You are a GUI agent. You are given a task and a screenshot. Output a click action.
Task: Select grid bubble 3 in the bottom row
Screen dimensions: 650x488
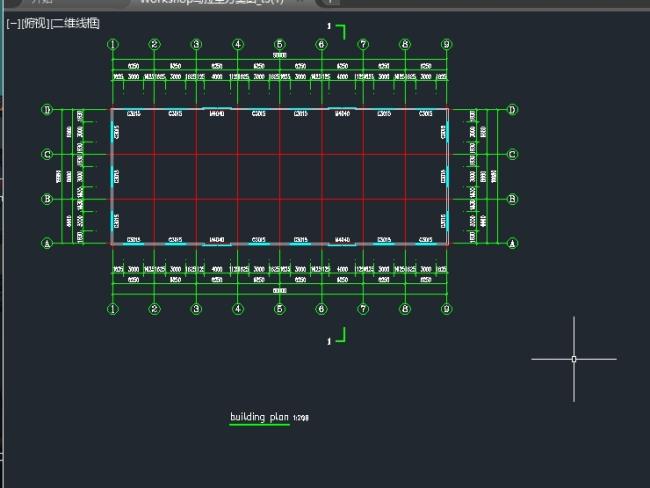tap(196, 309)
